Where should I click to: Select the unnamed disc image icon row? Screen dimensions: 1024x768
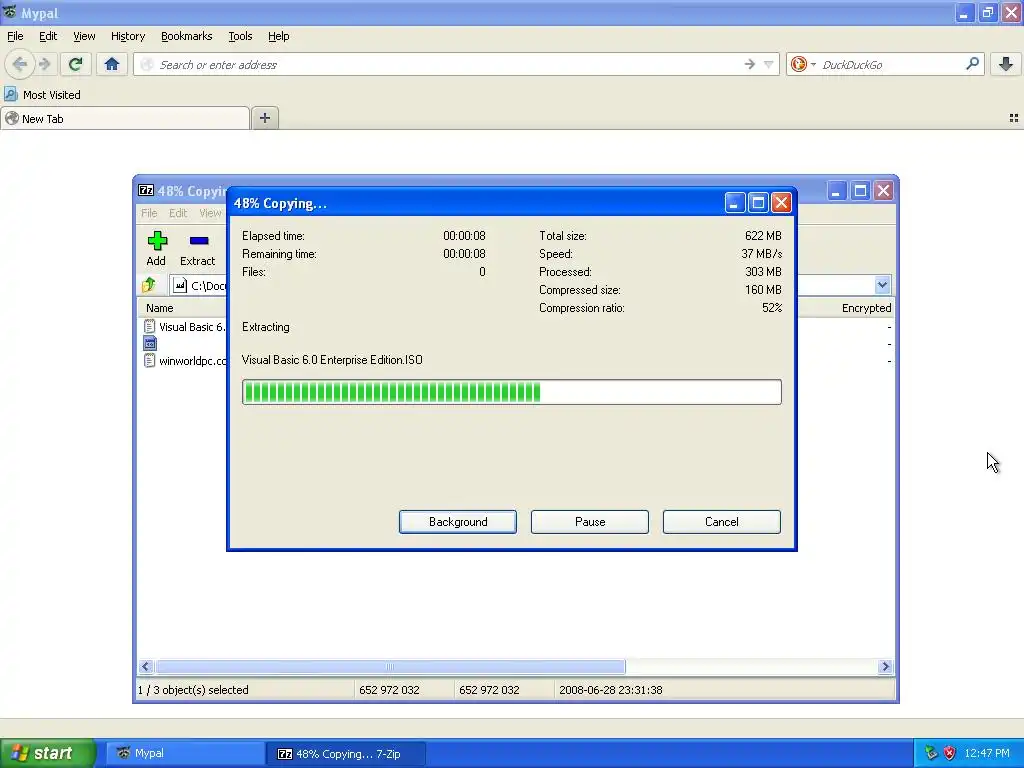coord(150,344)
